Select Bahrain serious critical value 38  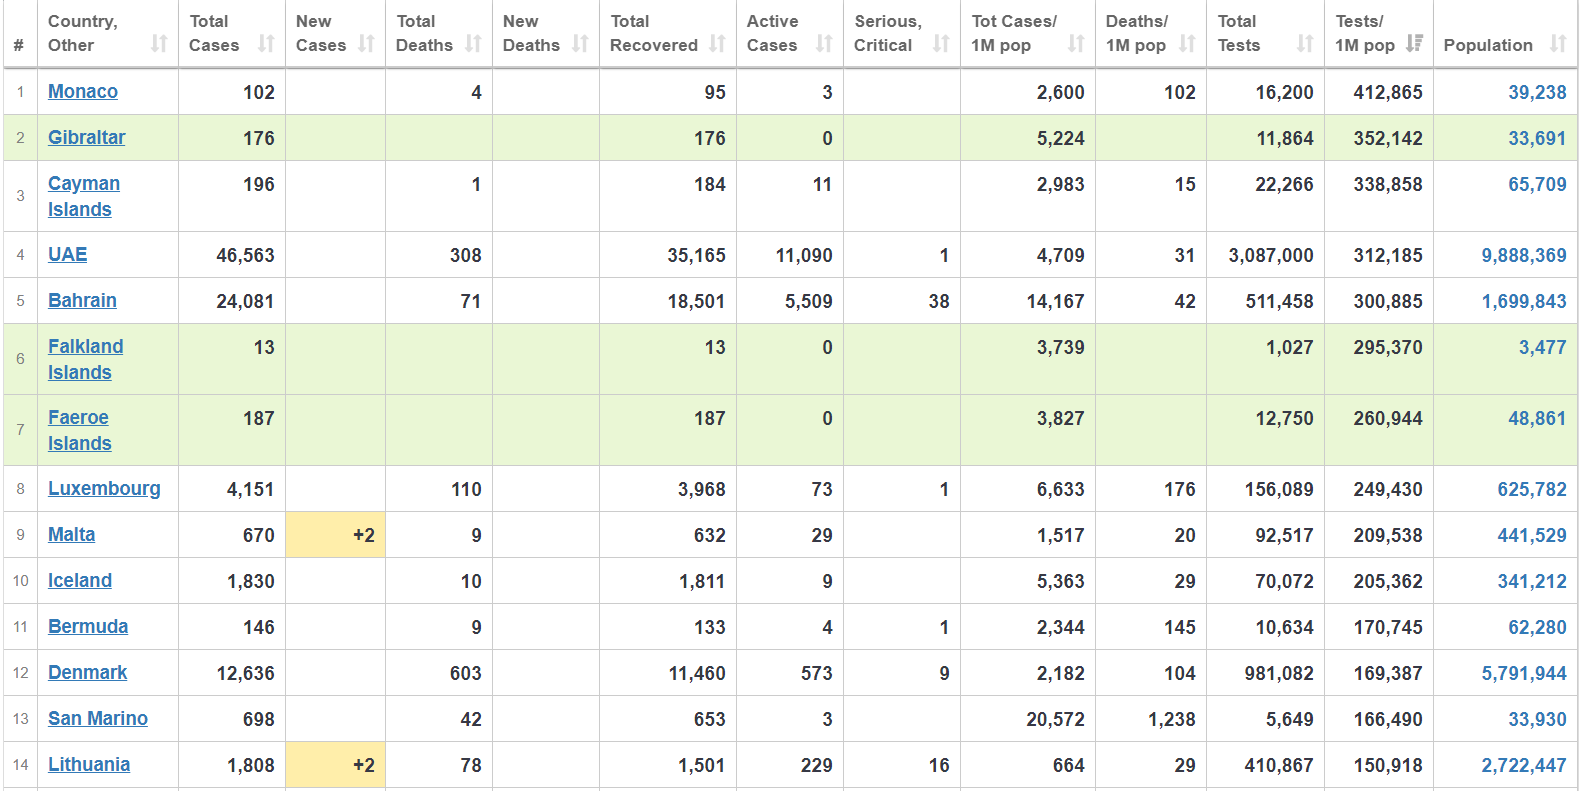[939, 301]
